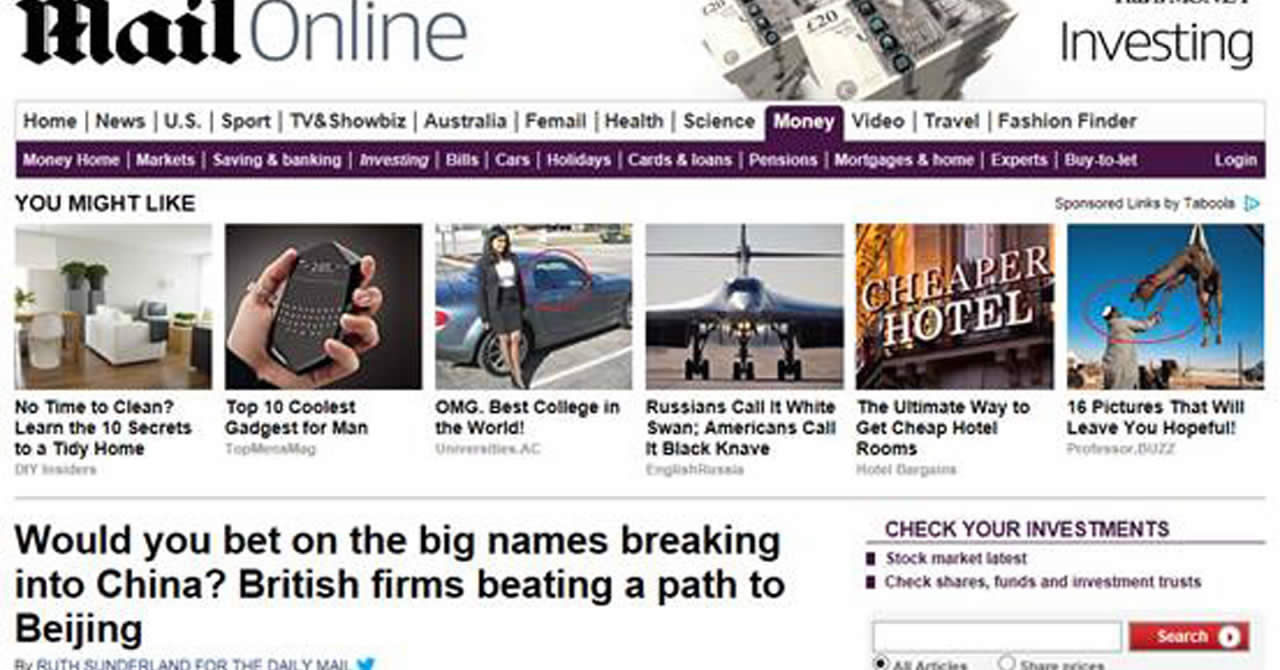Image resolution: width=1280 pixels, height=670 pixels.
Task: Open Check shares, funds and investment trusts
Action: pos(1043,582)
